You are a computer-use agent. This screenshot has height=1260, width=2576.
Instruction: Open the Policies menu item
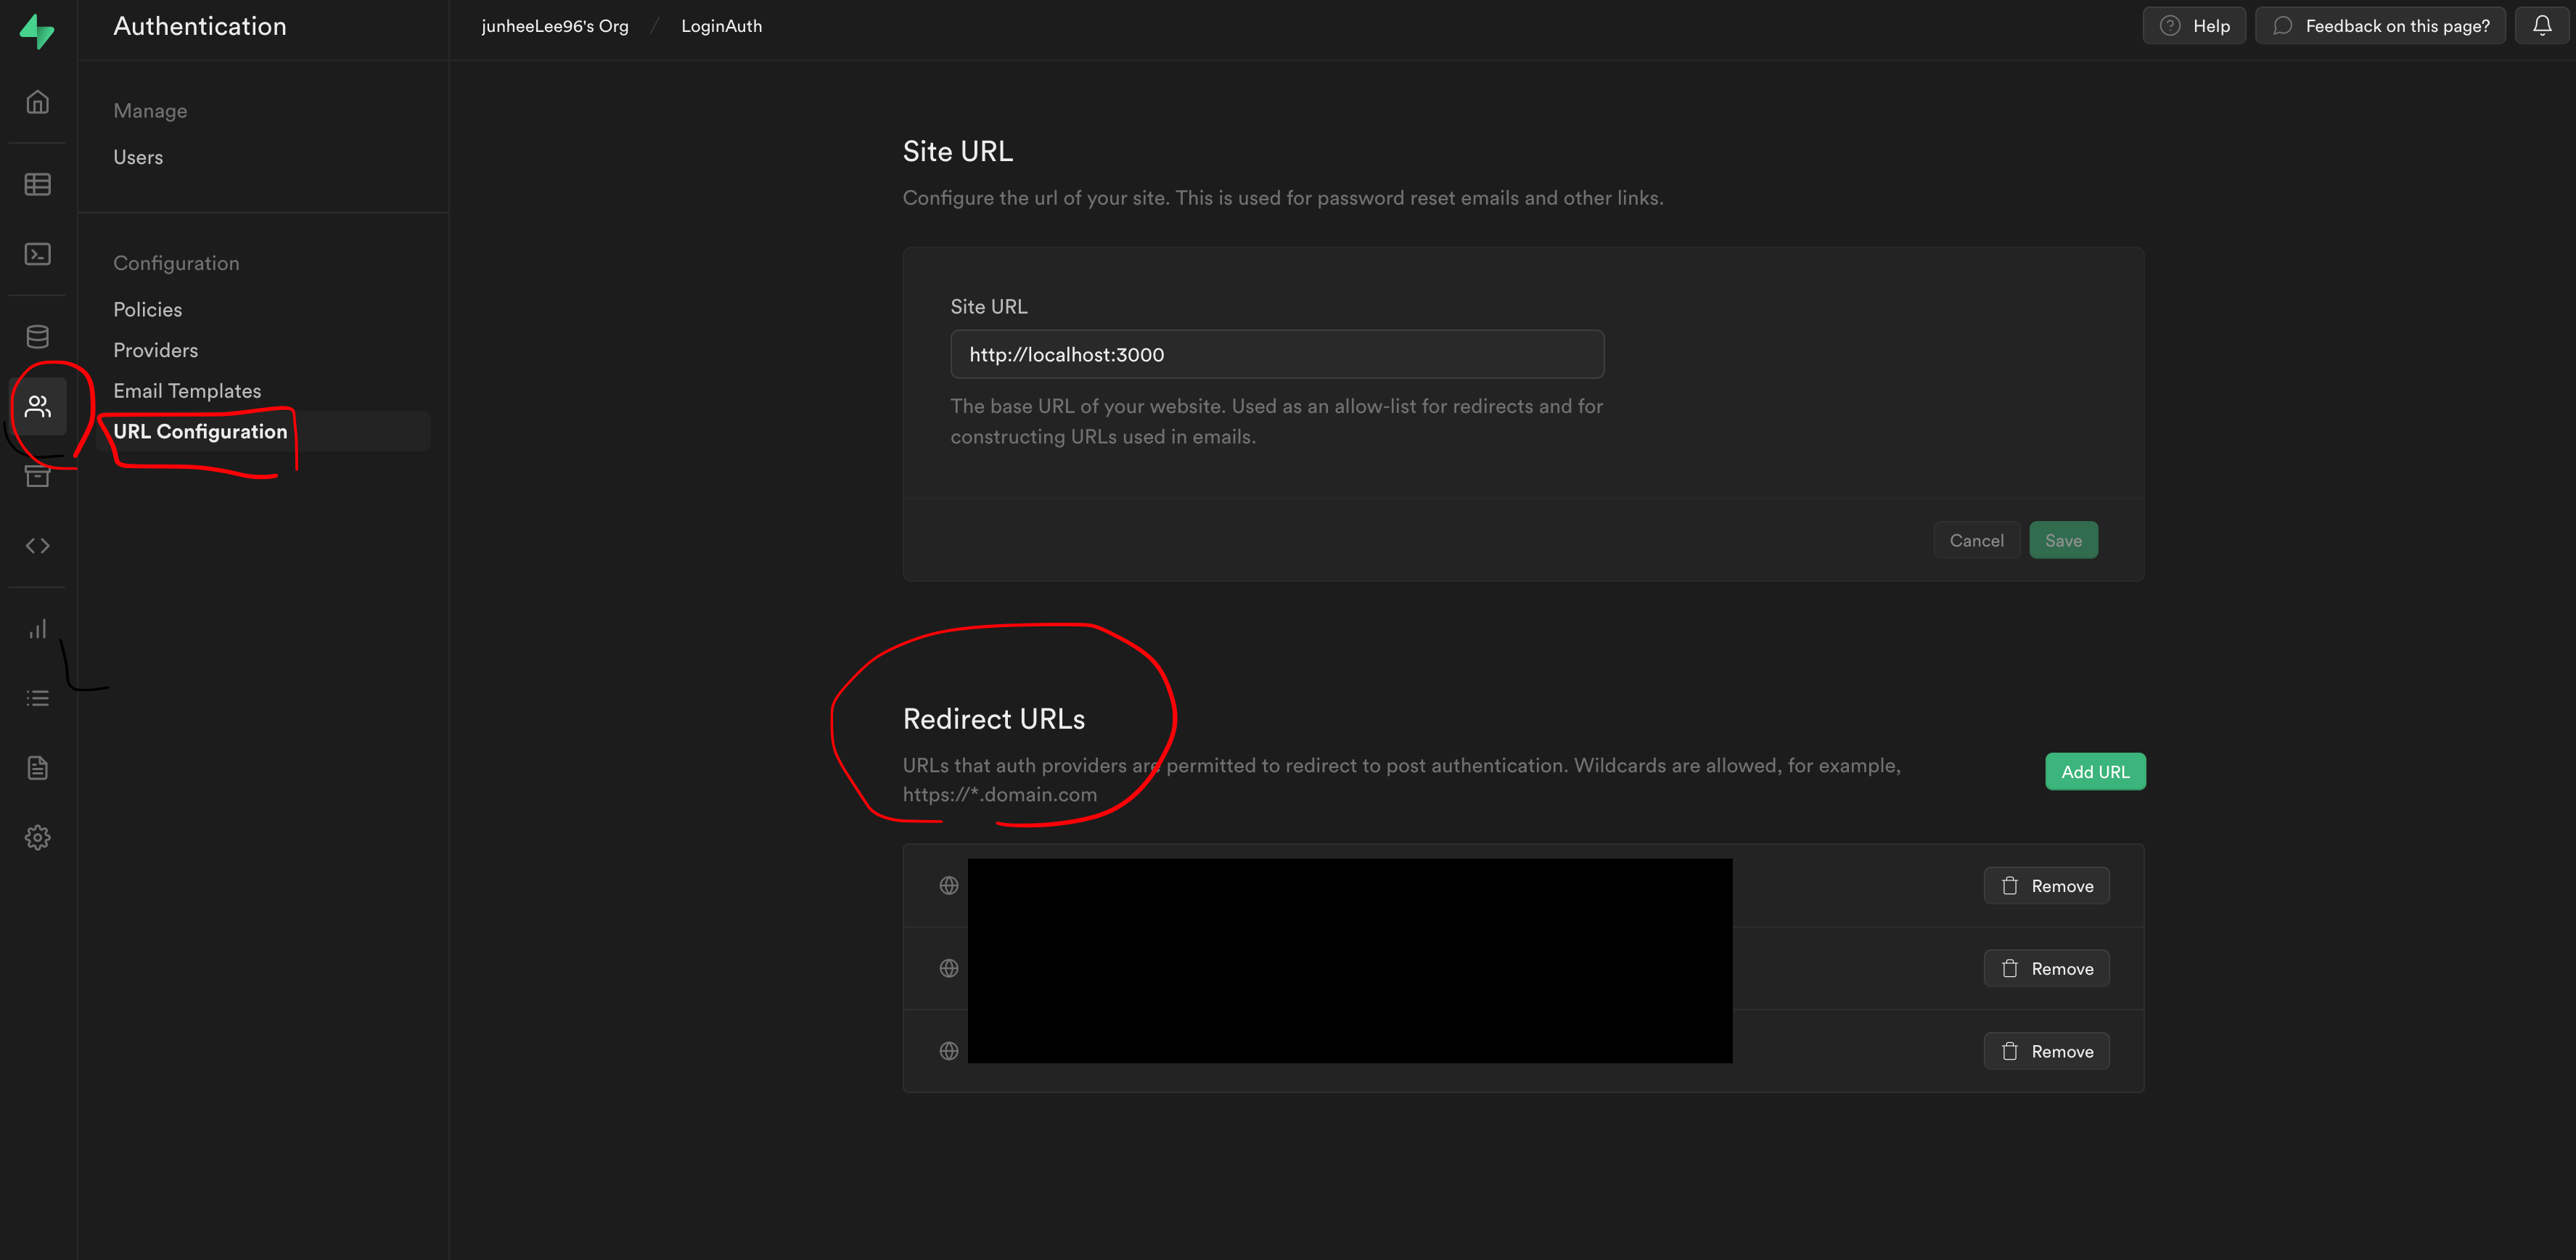[x=147, y=309]
